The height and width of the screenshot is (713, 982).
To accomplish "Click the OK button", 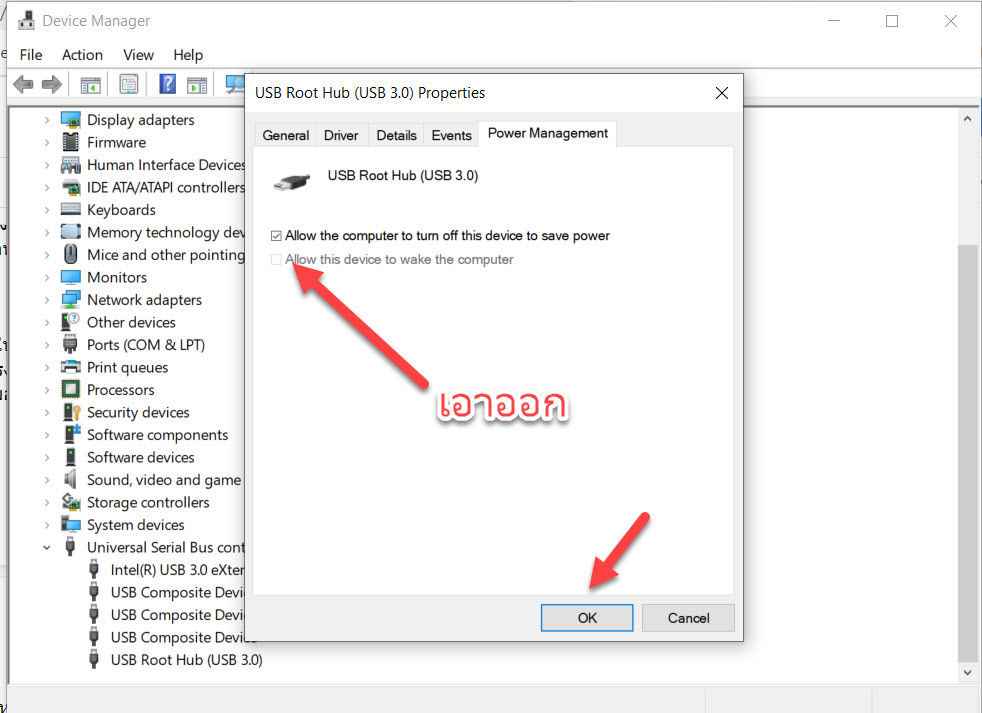I will [x=587, y=618].
